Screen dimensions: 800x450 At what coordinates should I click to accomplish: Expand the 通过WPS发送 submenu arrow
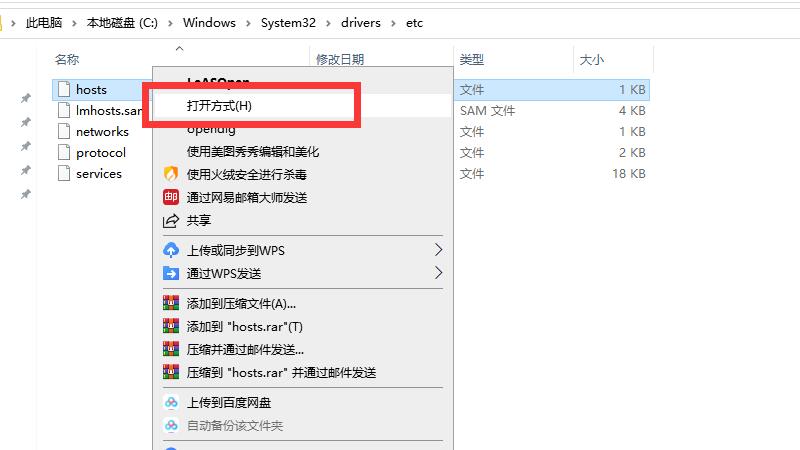click(x=438, y=273)
